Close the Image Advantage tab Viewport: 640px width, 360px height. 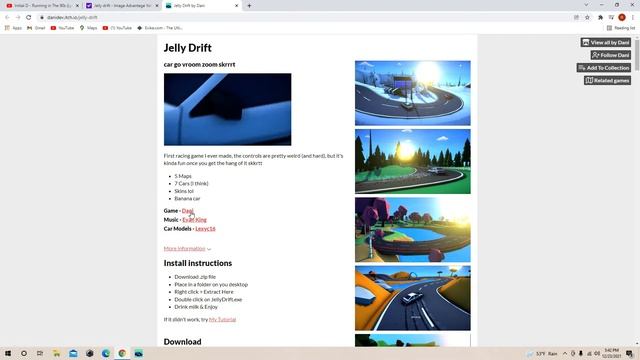[x=157, y=6]
